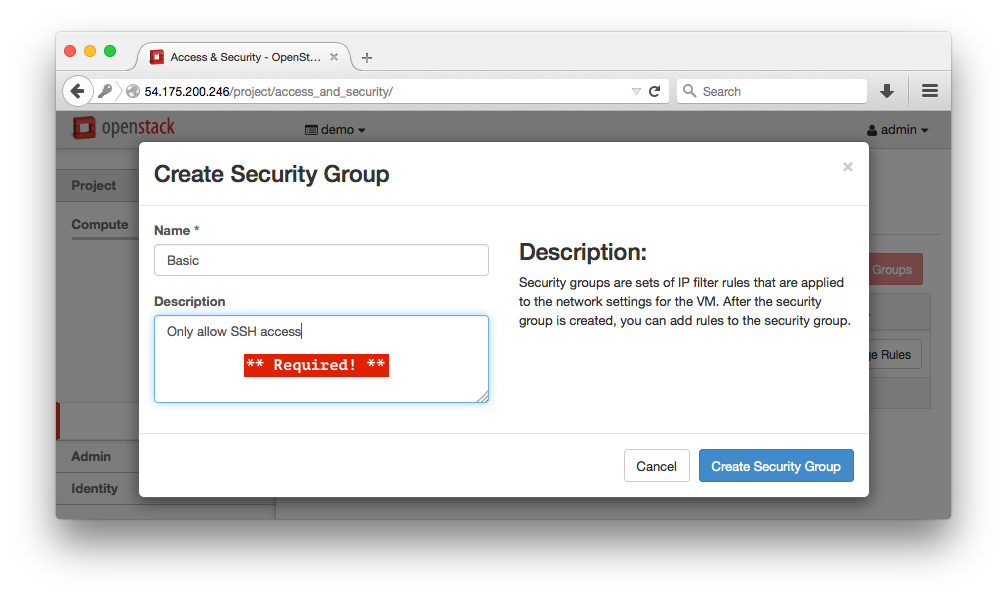This screenshot has width=1007, height=599.
Task: Click inside the Name input field
Action: (320, 259)
